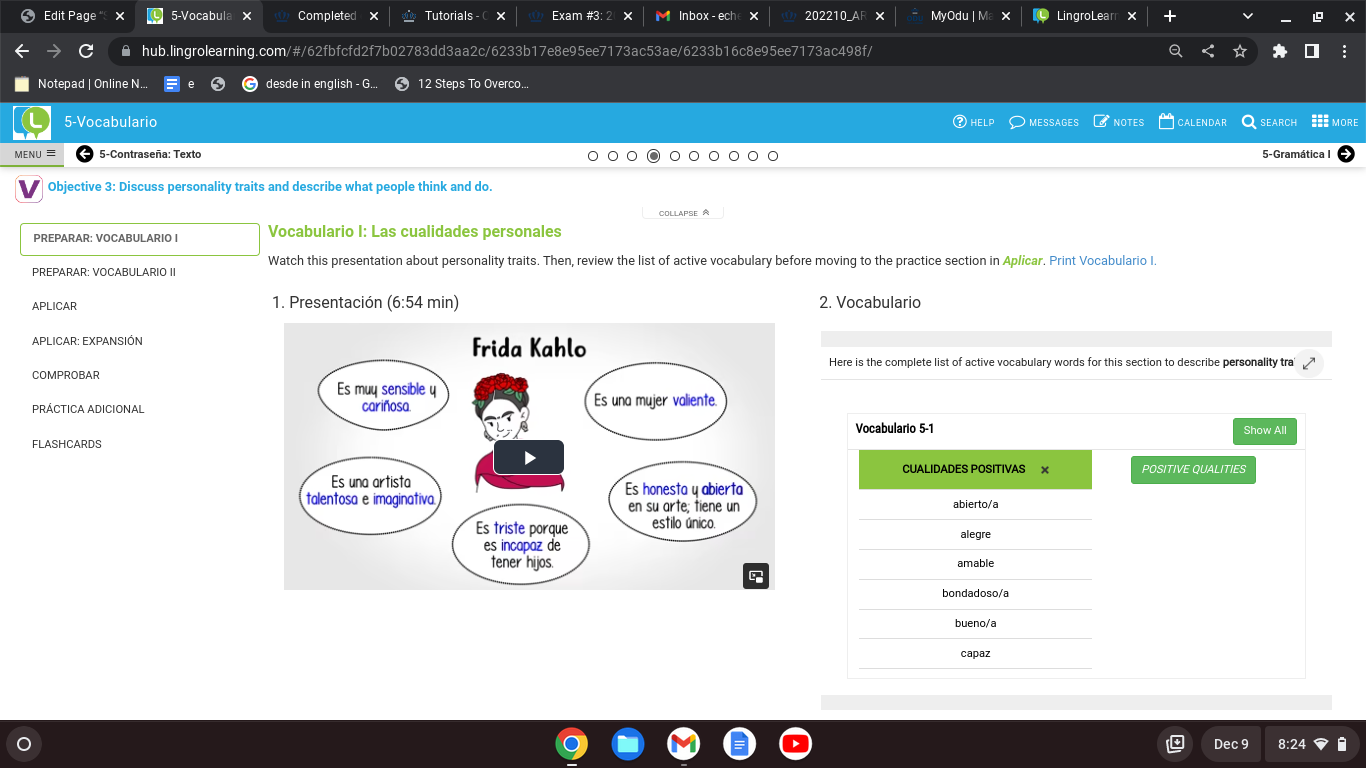Switch to the MyOdu browser tab

point(957,16)
